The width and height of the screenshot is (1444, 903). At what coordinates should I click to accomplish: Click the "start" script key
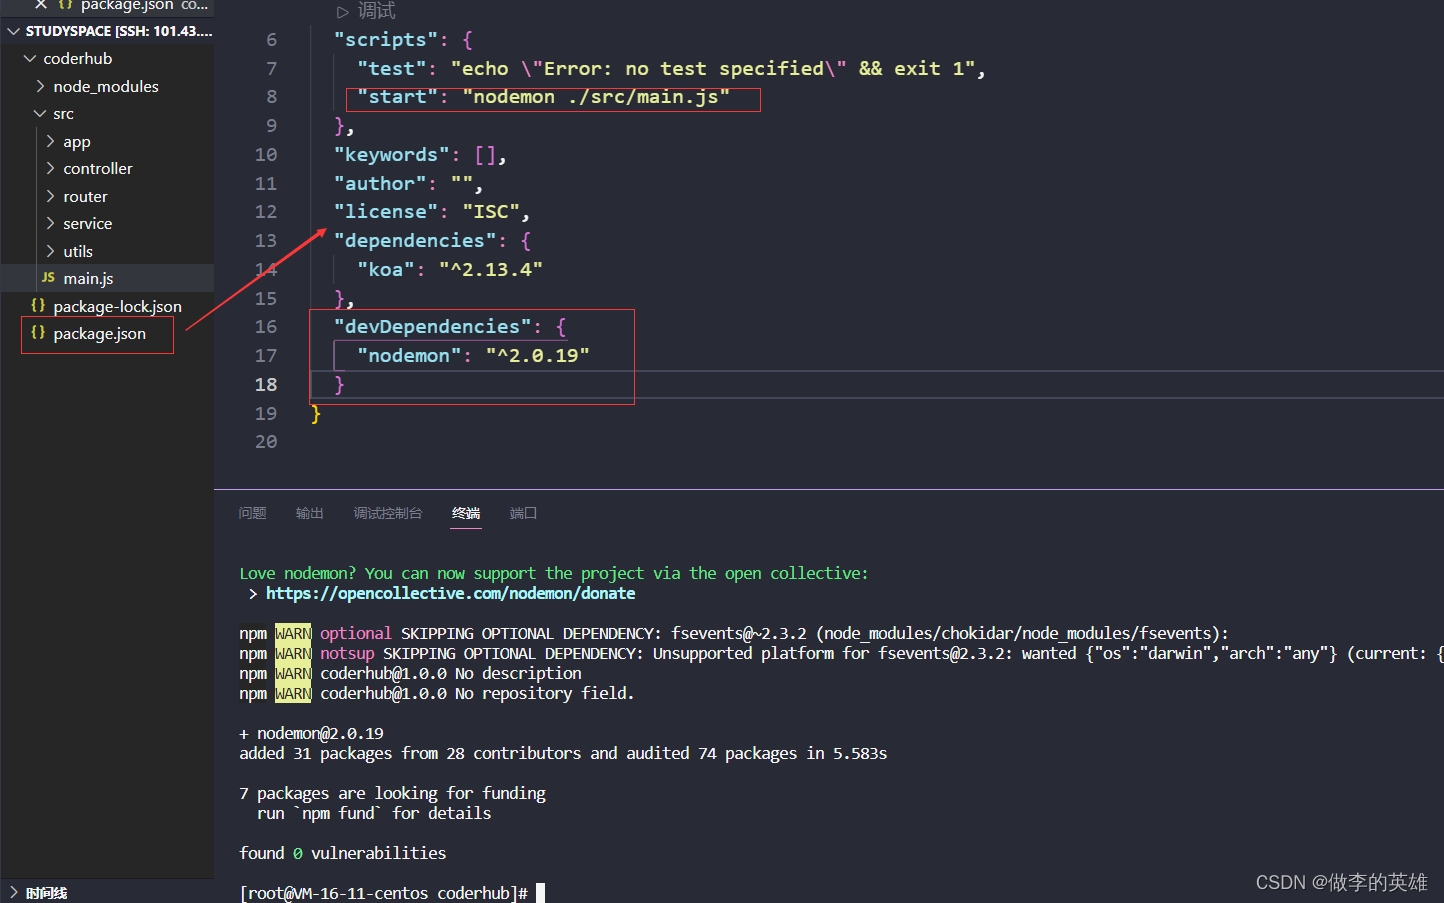pos(398,97)
